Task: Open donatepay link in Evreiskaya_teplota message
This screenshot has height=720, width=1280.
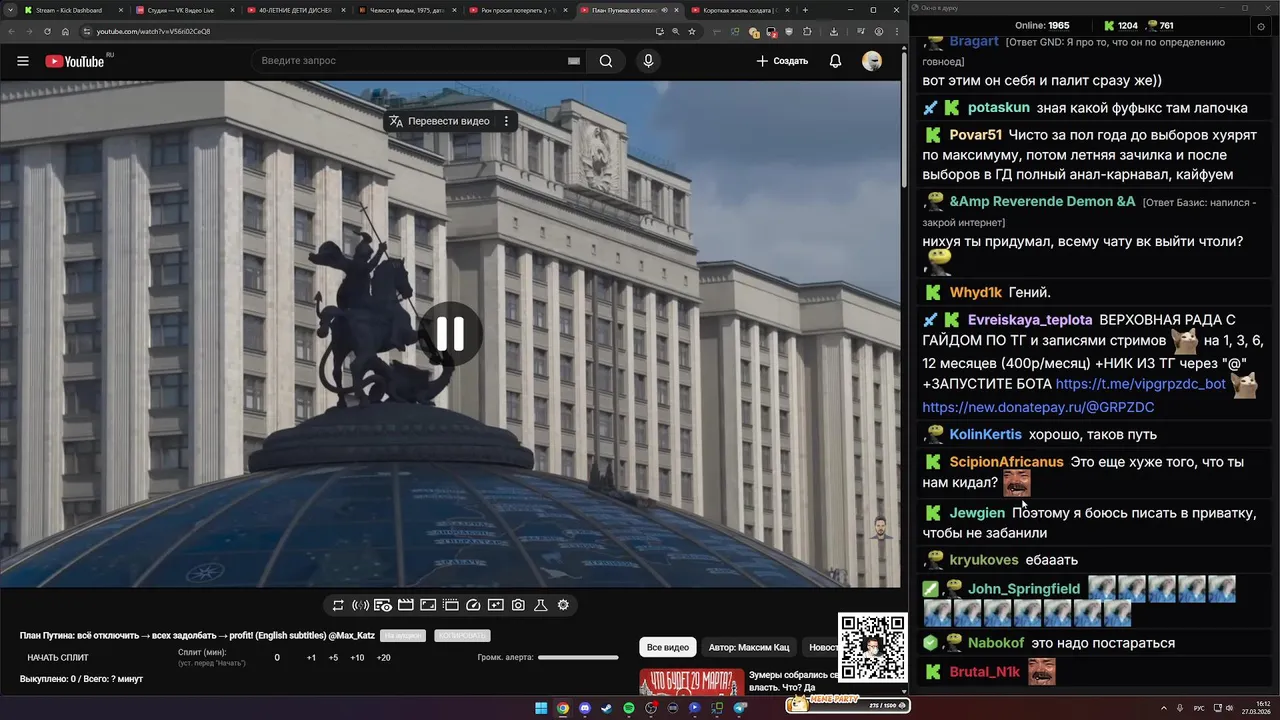Action: click(x=1038, y=407)
